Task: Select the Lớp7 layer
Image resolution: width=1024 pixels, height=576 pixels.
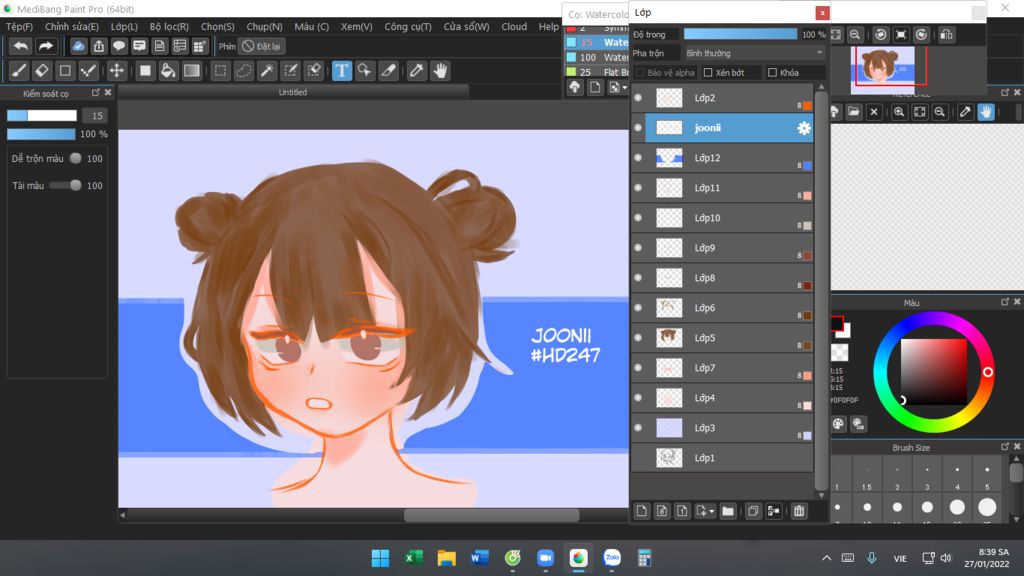Action: (729, 368)
